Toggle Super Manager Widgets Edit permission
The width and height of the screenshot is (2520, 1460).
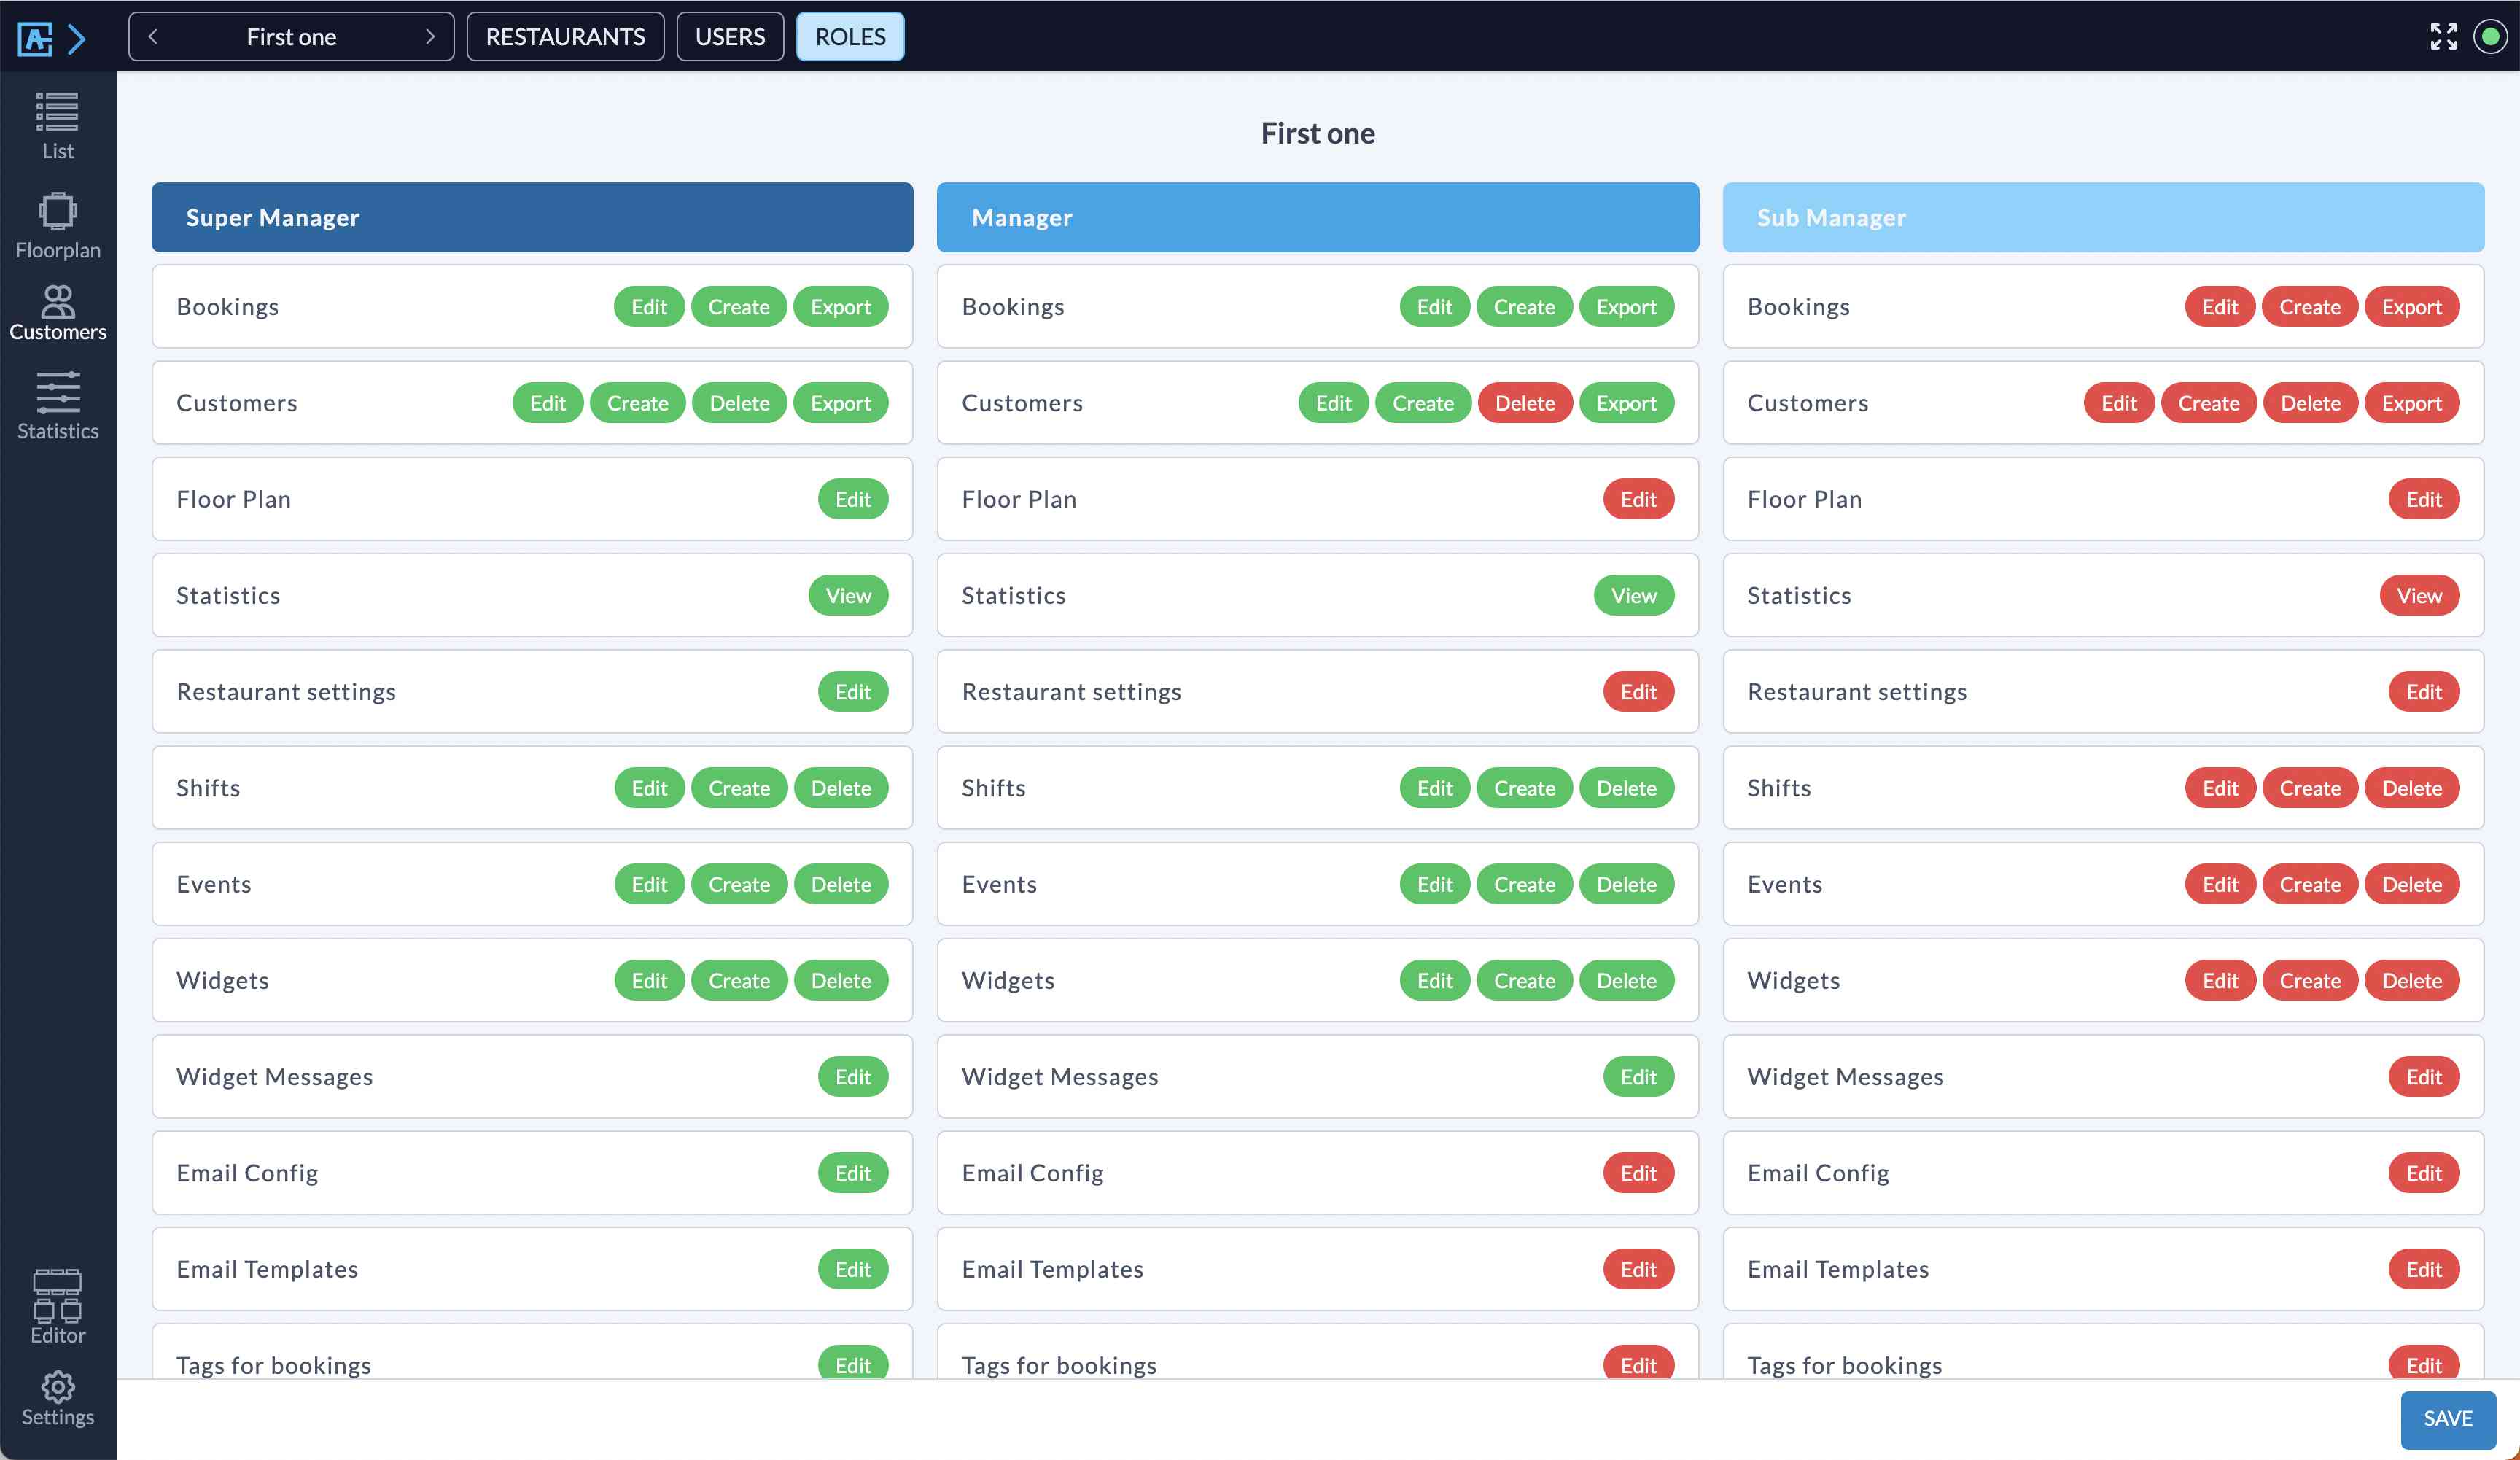pyautogui.click(x=649, y=980)
